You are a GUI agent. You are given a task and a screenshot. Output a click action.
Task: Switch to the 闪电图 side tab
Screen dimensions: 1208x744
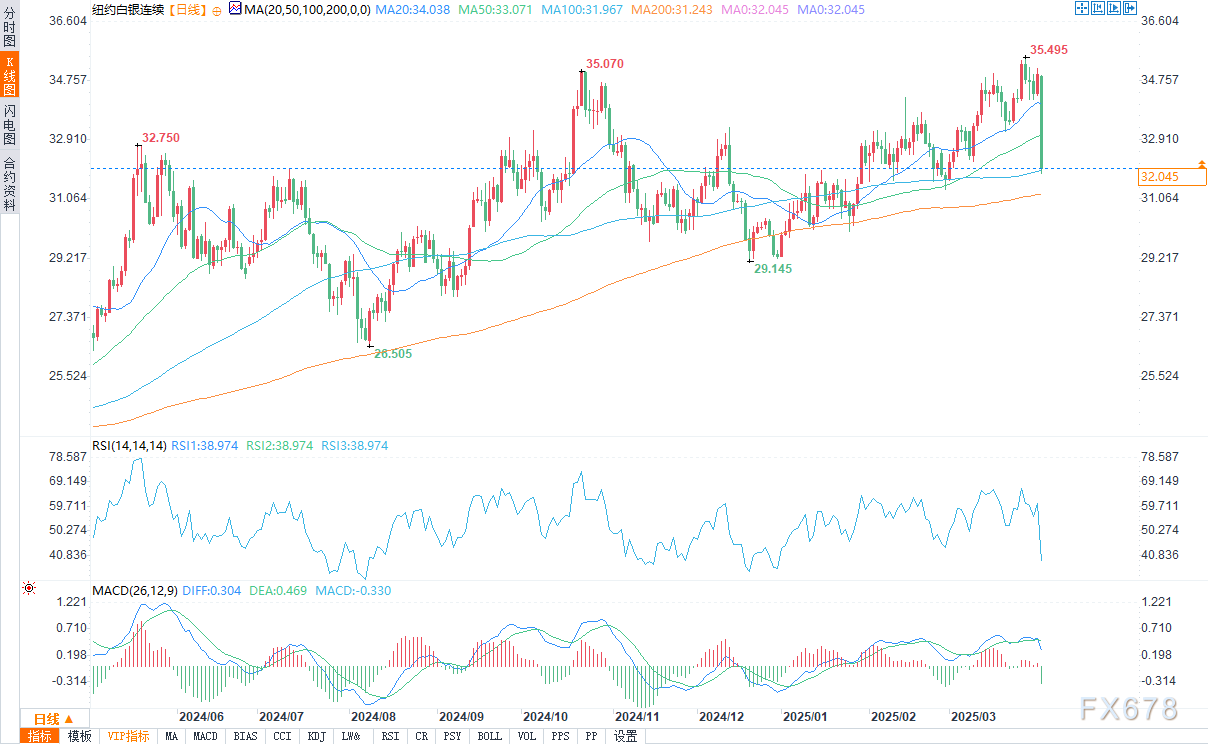[x=9, y=124]
